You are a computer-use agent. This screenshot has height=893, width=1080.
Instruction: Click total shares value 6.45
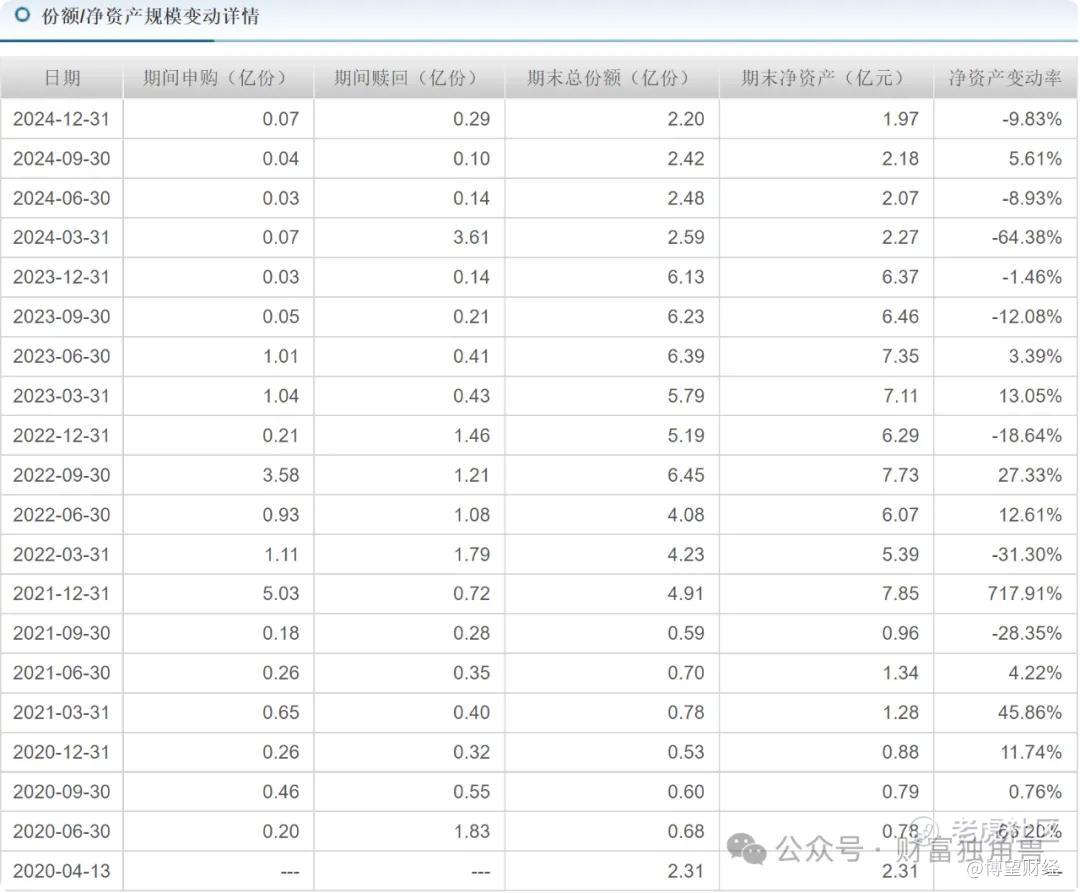tap(686, 475)
